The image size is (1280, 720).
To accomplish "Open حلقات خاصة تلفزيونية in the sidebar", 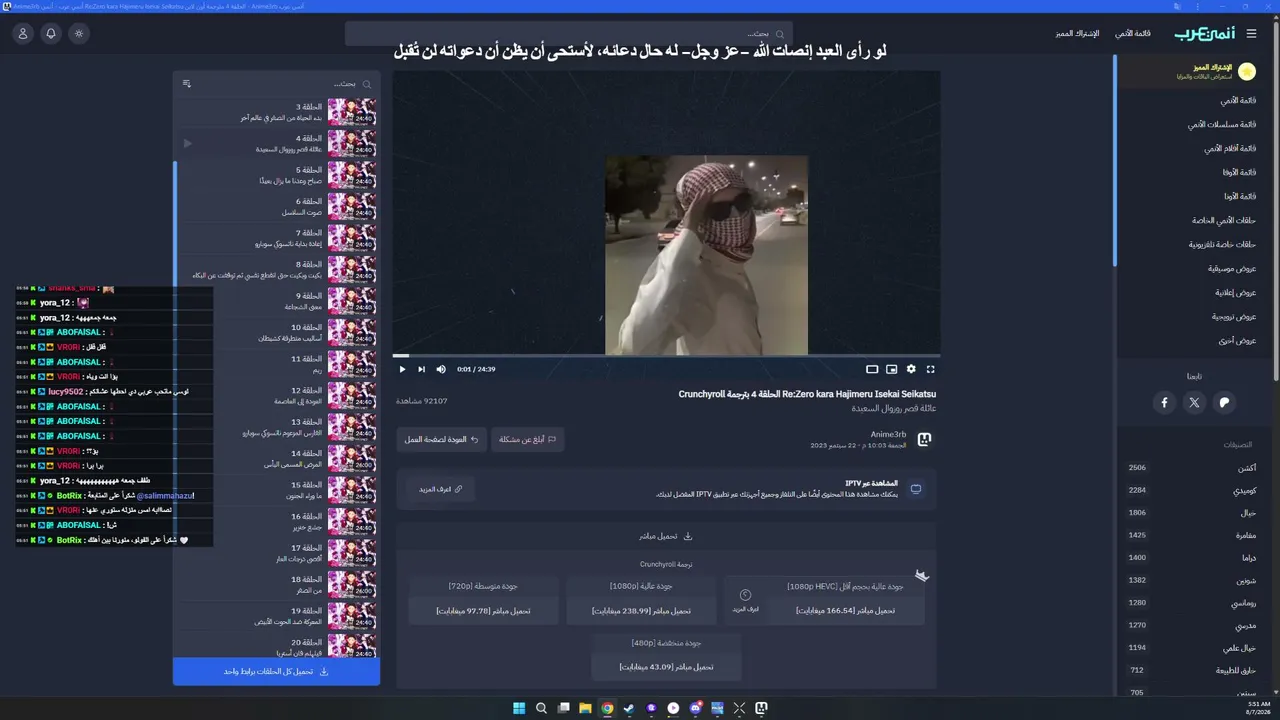I will pyautogui.click(x=1222, y=244).
